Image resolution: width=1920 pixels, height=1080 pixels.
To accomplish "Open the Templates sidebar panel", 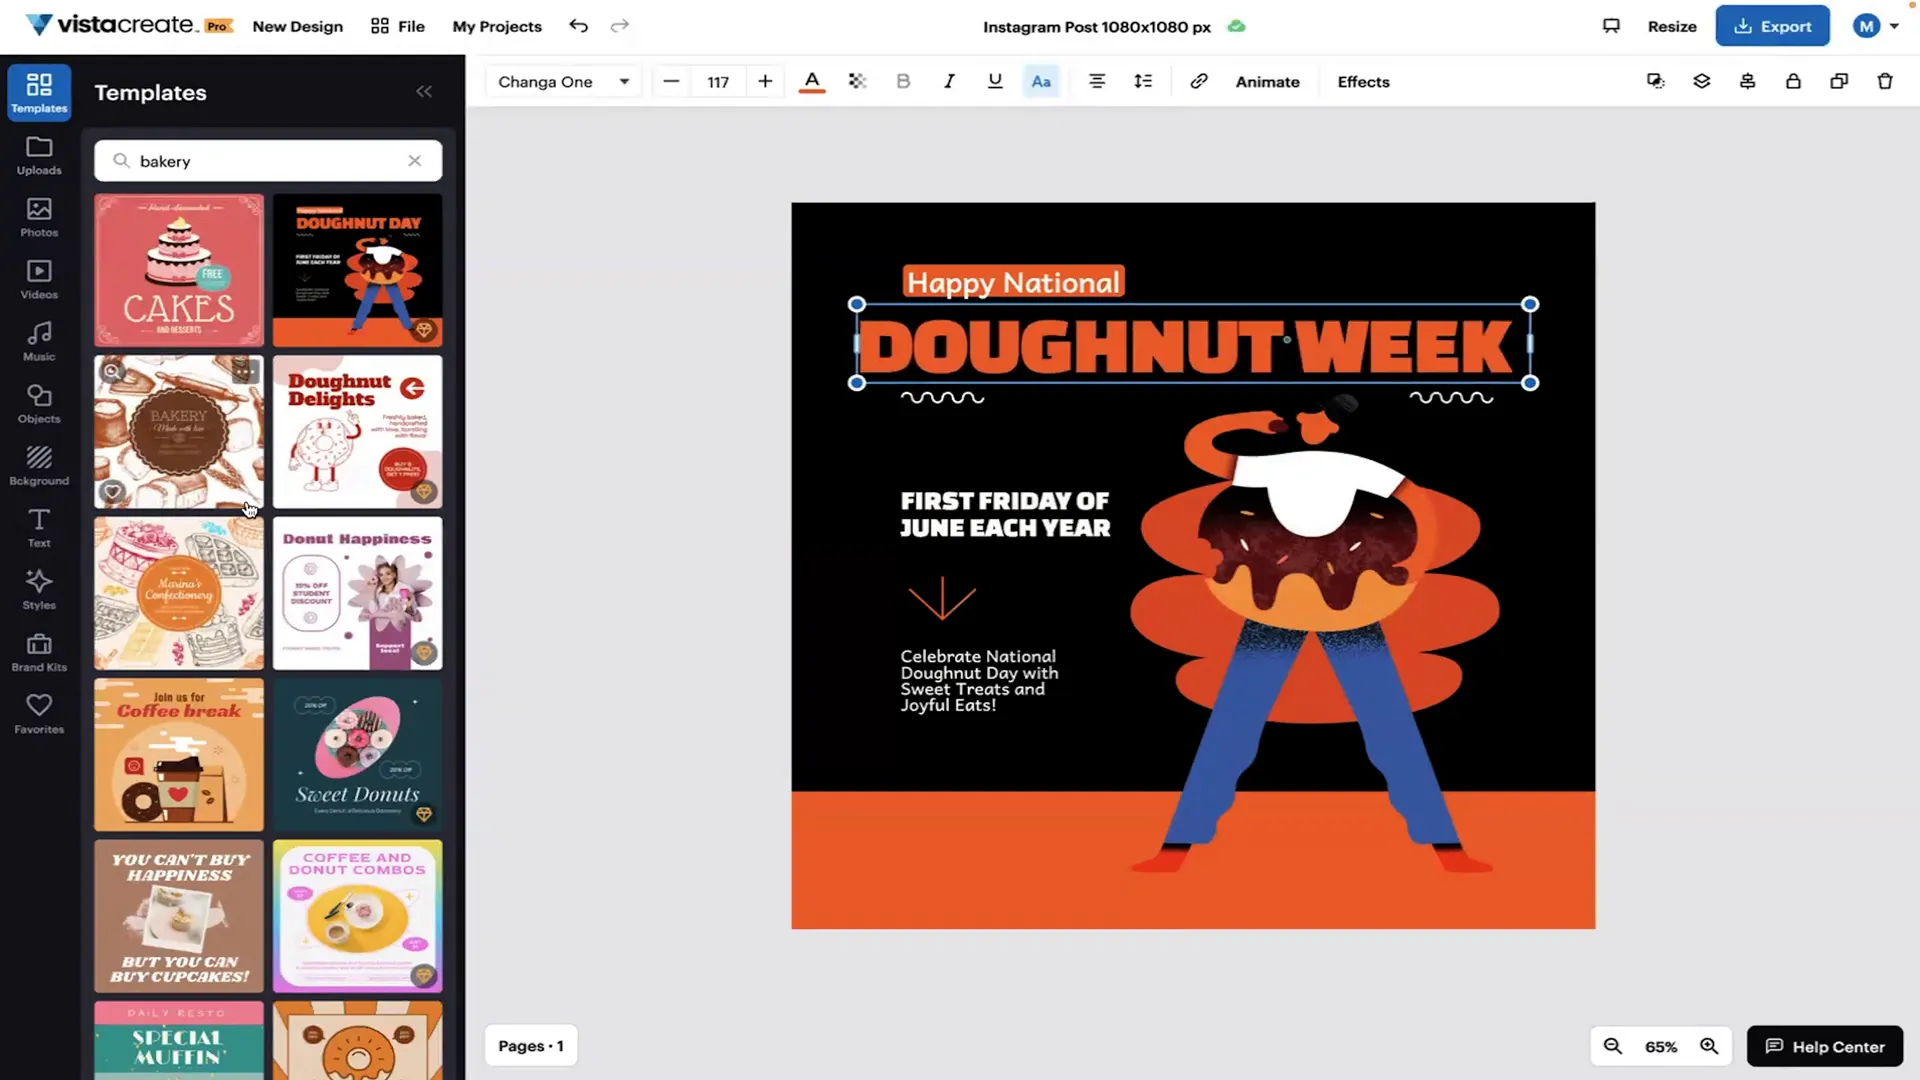I will pyautogui.click(x=39, y=92).
